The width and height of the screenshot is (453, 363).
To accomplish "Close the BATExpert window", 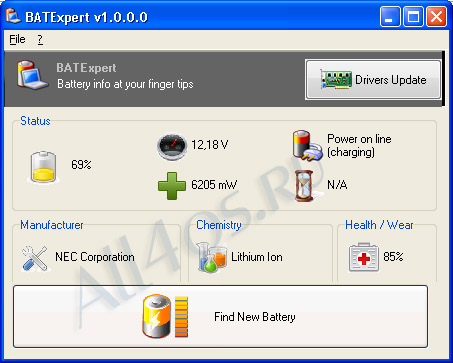I will [436, 17].
